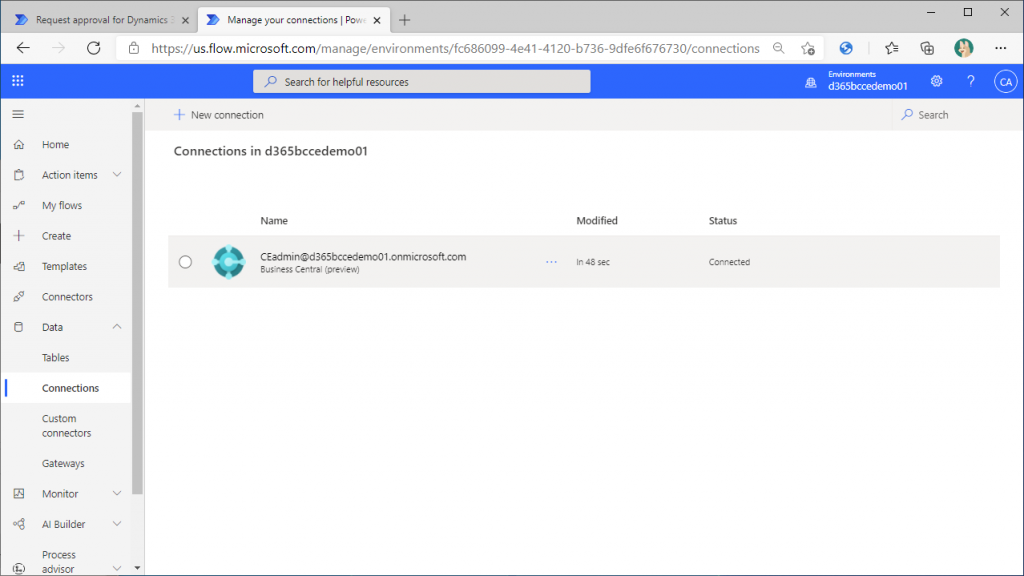
Task: Open Gateways under Data
Action: click(63, 464)
